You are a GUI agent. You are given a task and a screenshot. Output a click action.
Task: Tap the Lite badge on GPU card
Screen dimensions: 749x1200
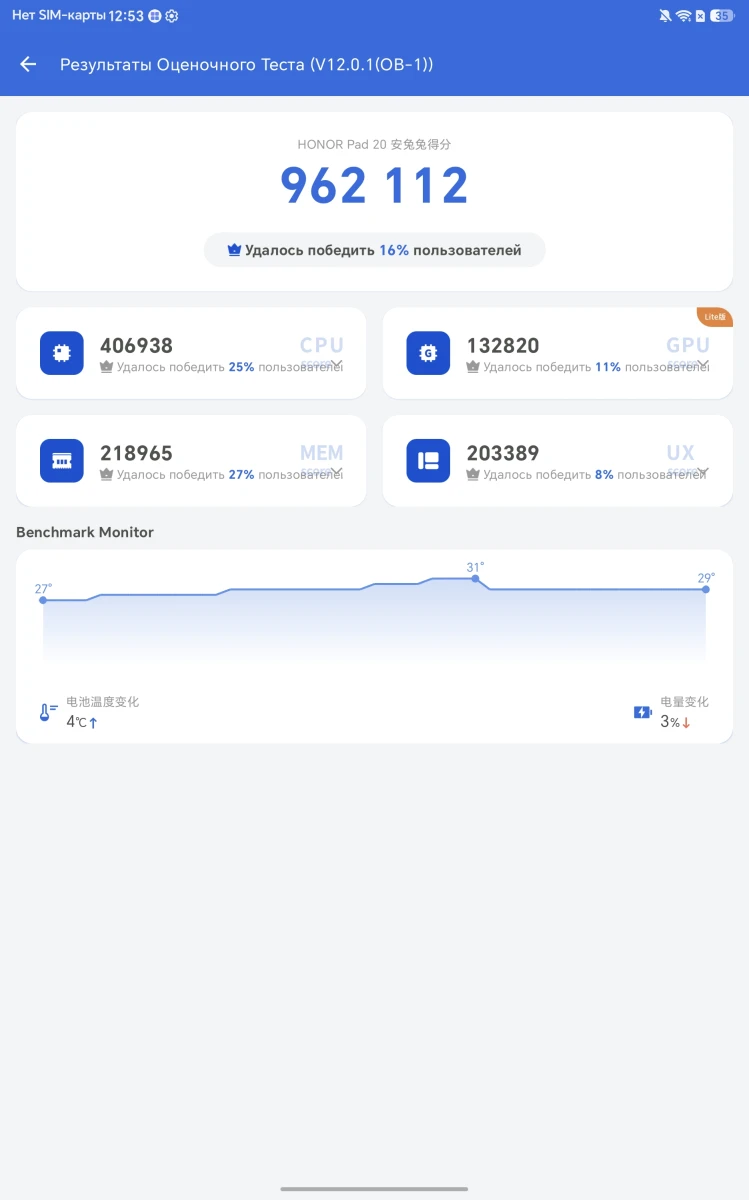[715, 317]
